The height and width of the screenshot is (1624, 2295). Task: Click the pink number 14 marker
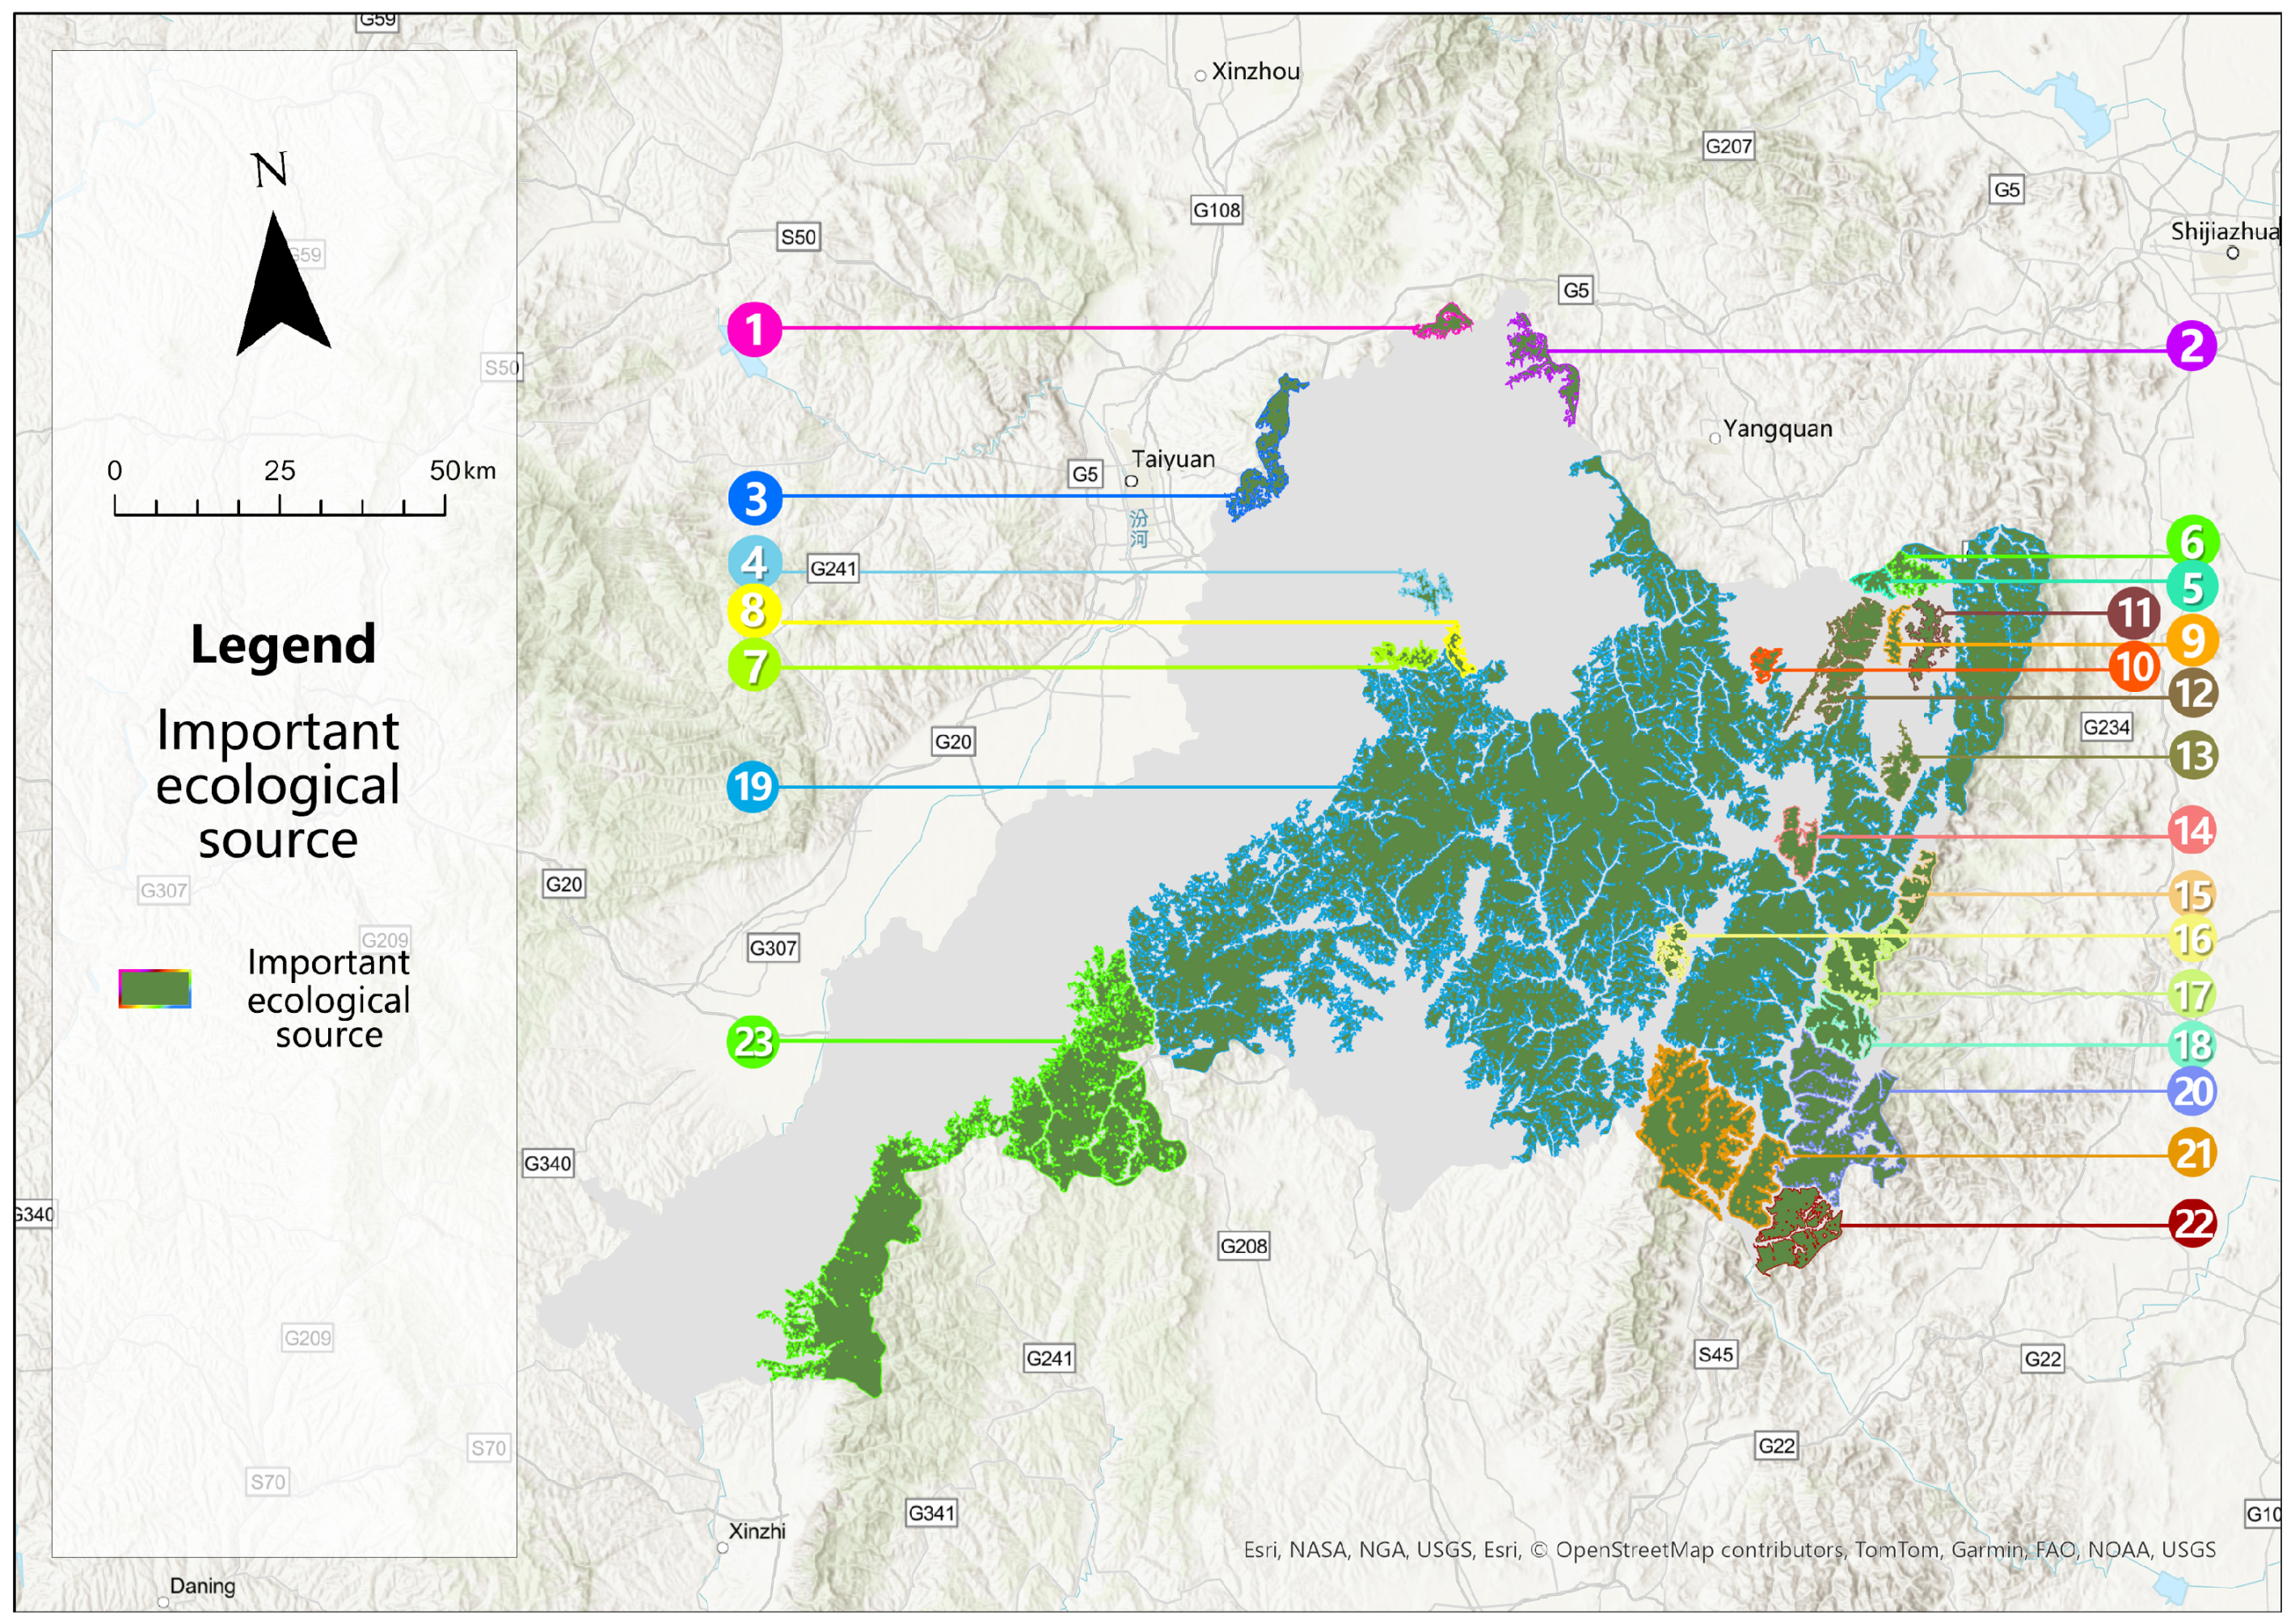[2192, 830]
